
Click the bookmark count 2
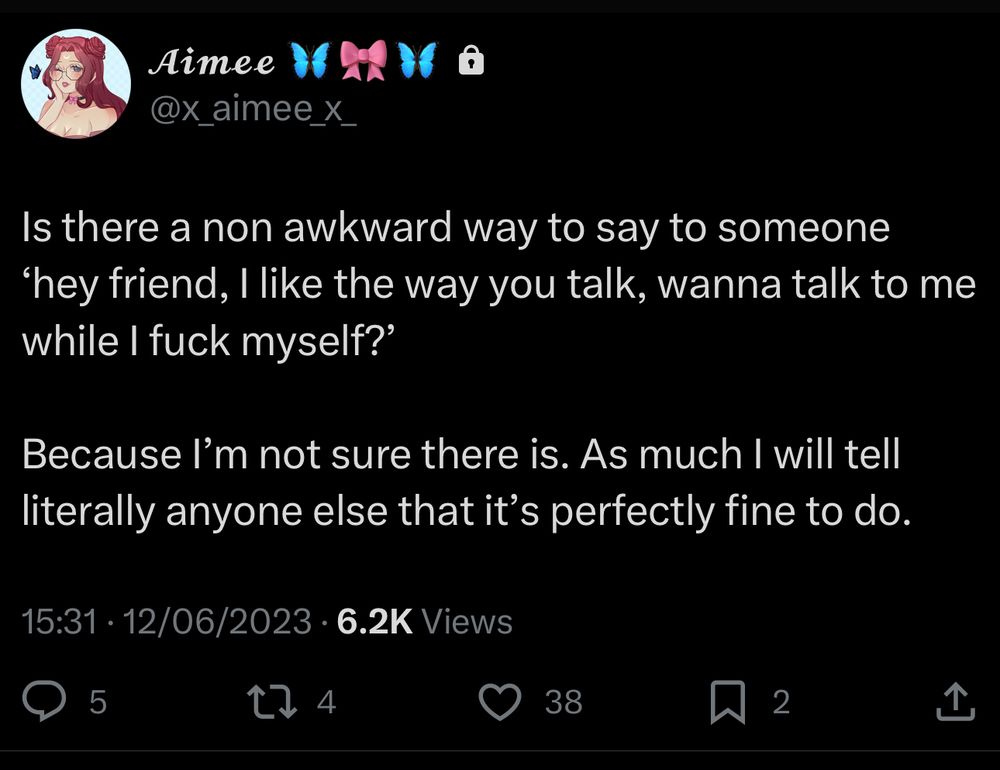pyautogui.click(x=781, y=703)
